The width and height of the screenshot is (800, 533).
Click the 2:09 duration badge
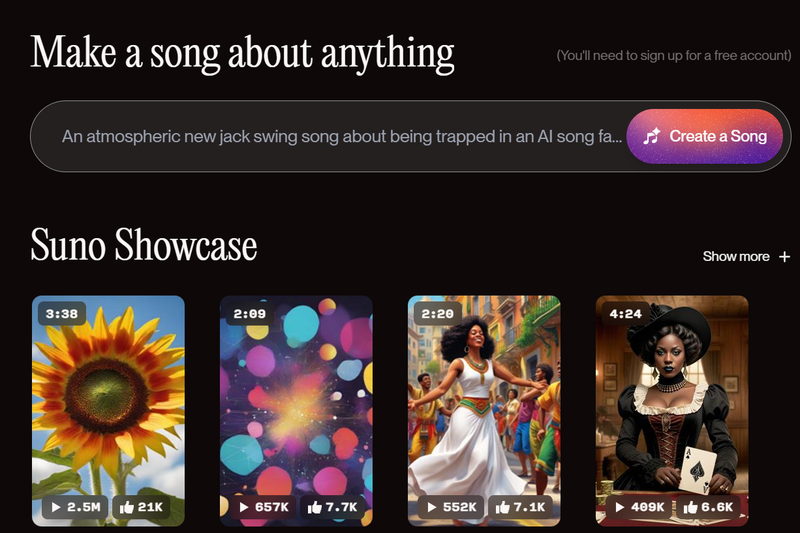249,314
